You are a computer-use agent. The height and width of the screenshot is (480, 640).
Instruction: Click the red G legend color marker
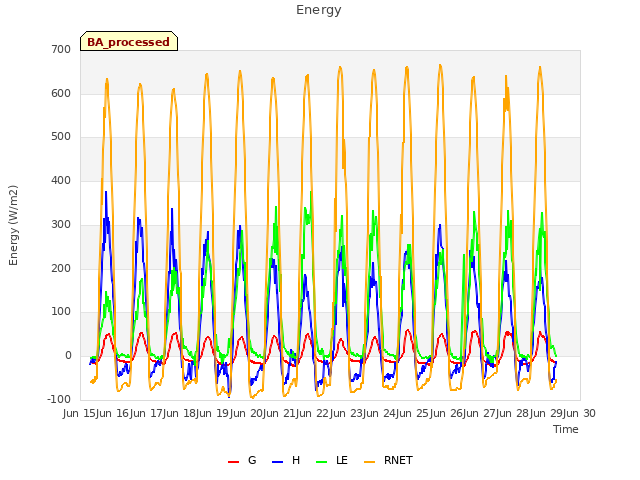233,462
